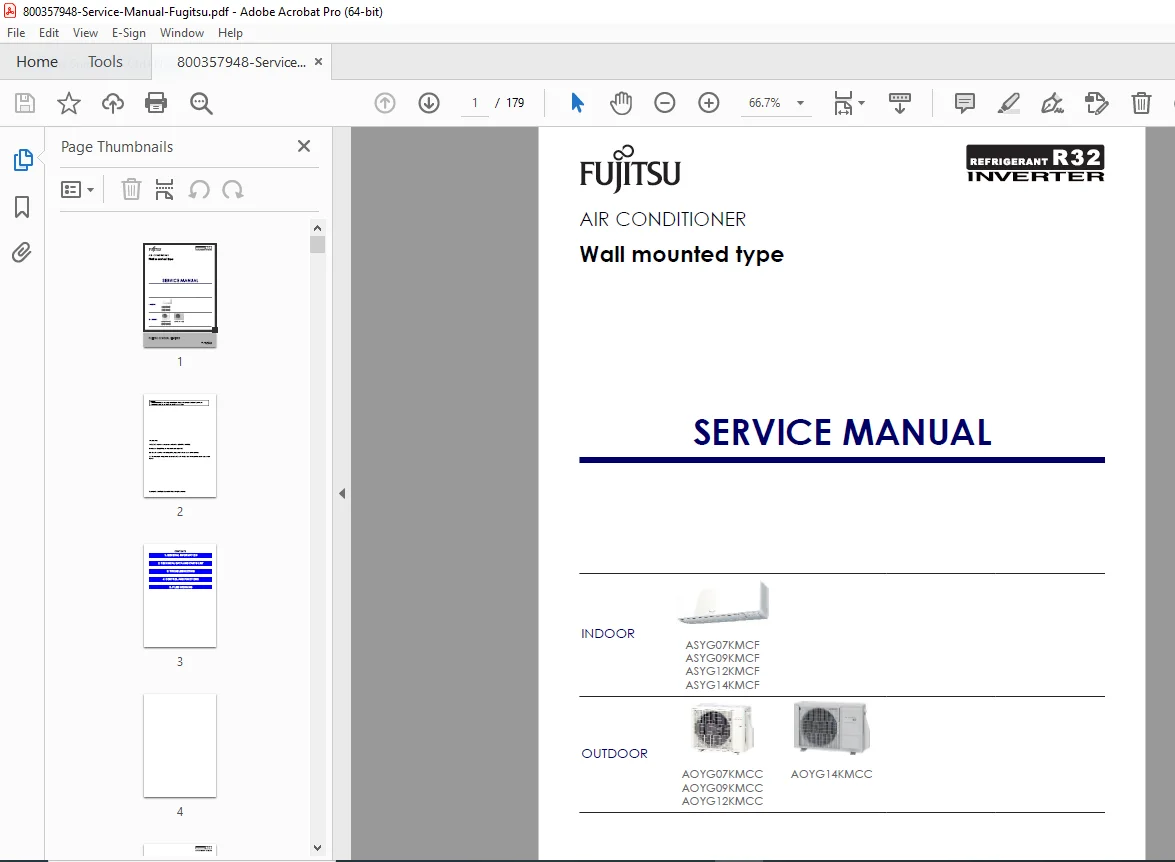The width and height of the screenshot is (1175, 862).
Task: Click the Save file icon
Action: (25, 103)
